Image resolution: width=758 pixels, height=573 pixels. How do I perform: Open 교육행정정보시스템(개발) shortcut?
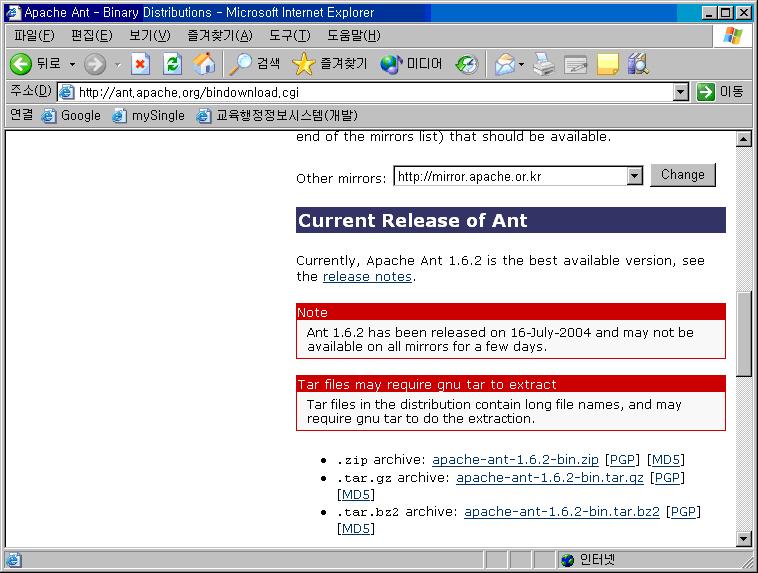277,116
